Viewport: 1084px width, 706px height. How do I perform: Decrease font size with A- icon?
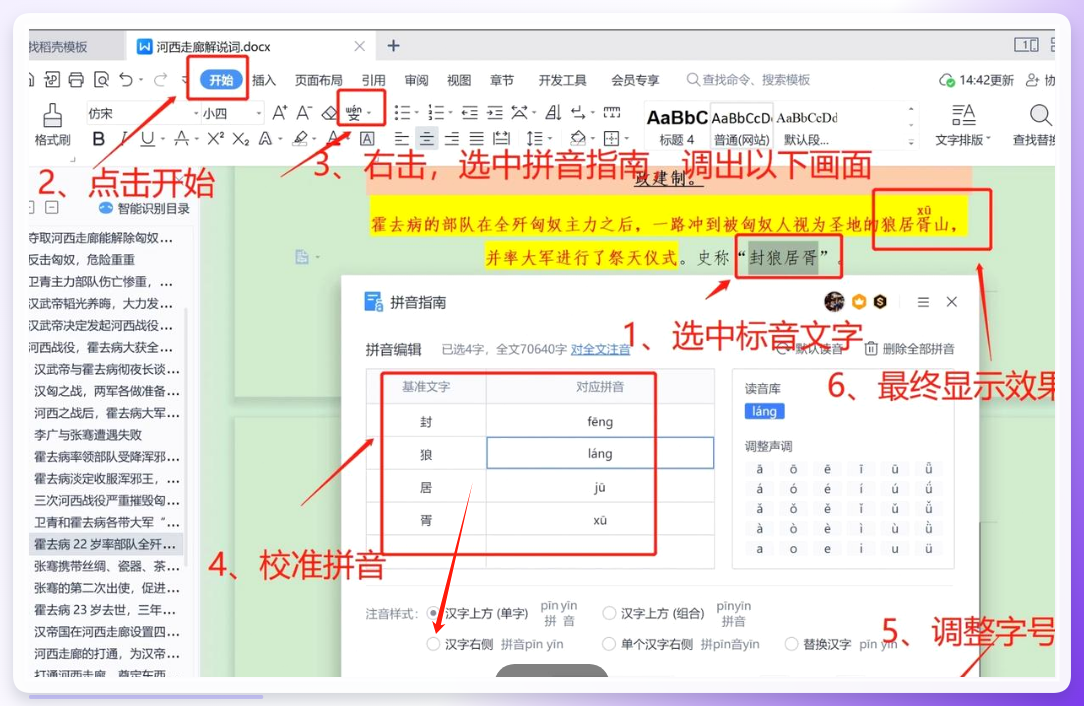point(304,113)
